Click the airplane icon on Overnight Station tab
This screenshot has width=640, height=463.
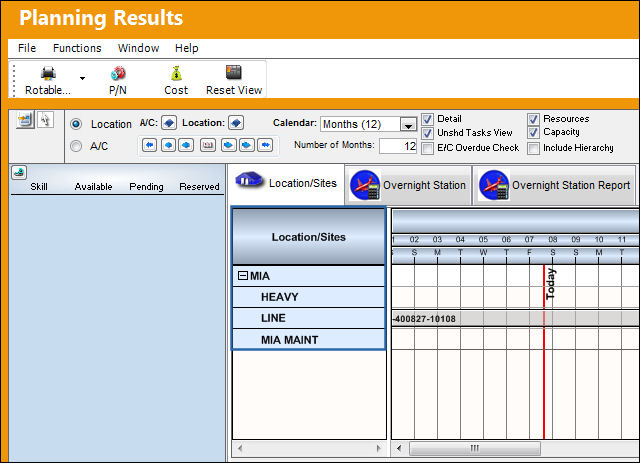coord(365,185)
